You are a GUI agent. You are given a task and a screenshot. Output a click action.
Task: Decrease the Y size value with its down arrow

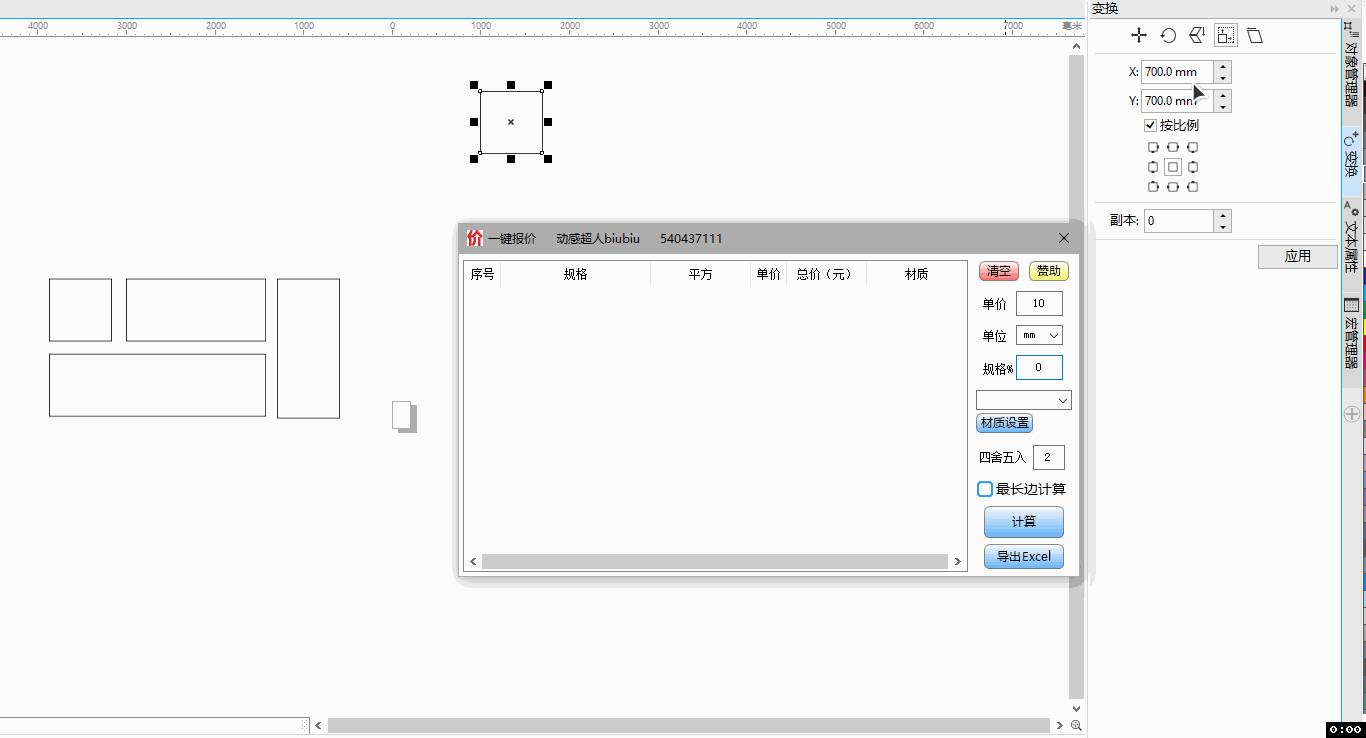tap(1223, 106)
